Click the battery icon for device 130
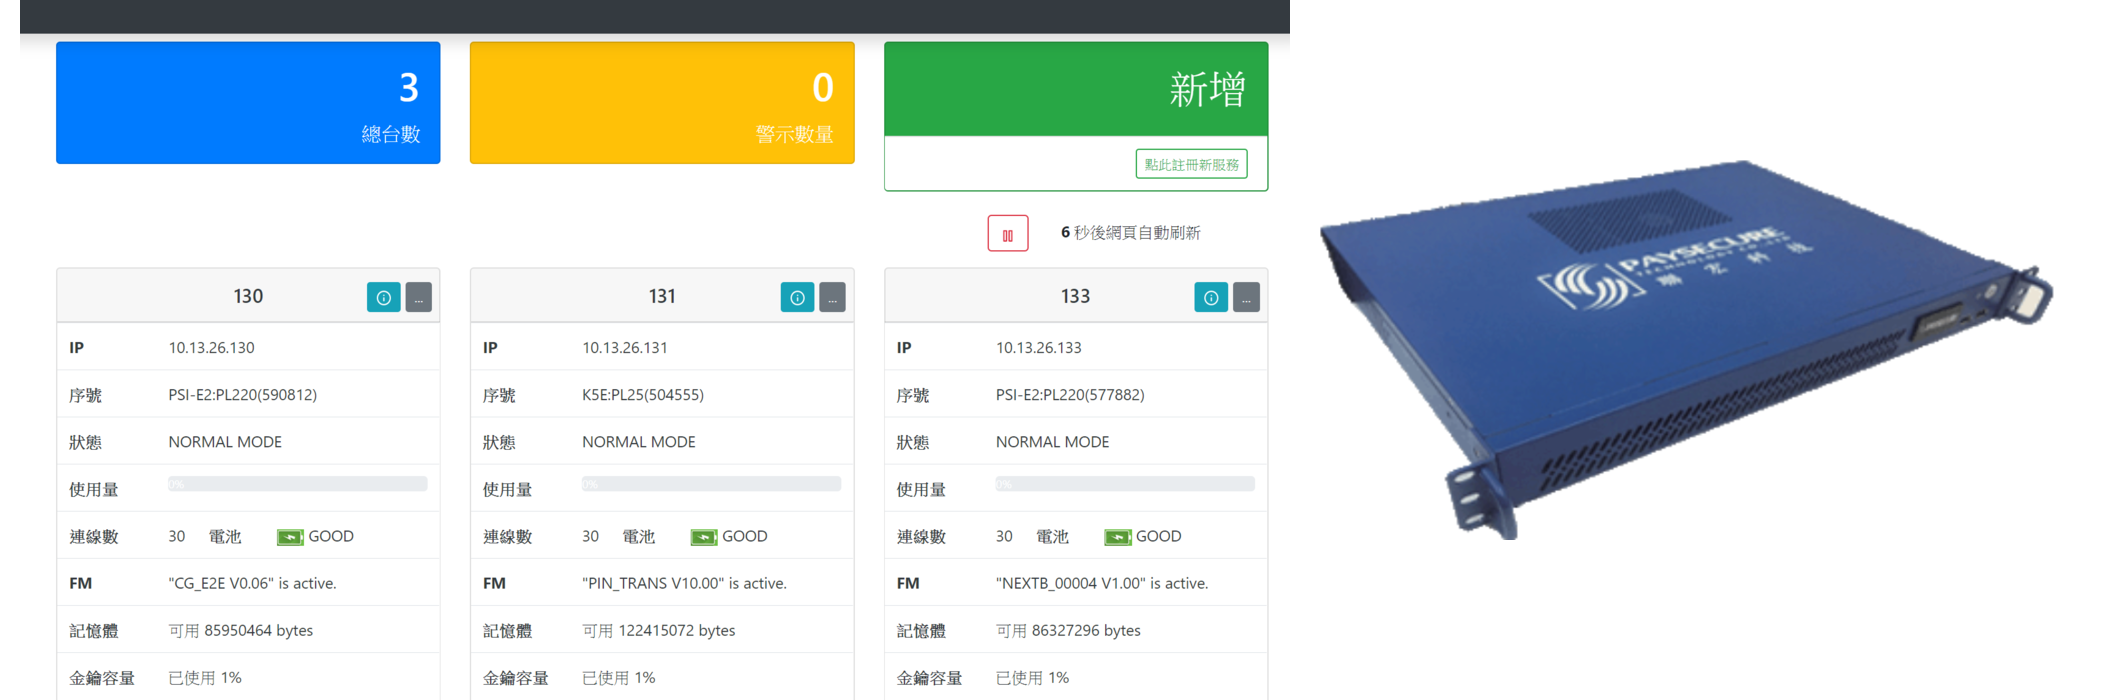 click(x=290, y=537)
